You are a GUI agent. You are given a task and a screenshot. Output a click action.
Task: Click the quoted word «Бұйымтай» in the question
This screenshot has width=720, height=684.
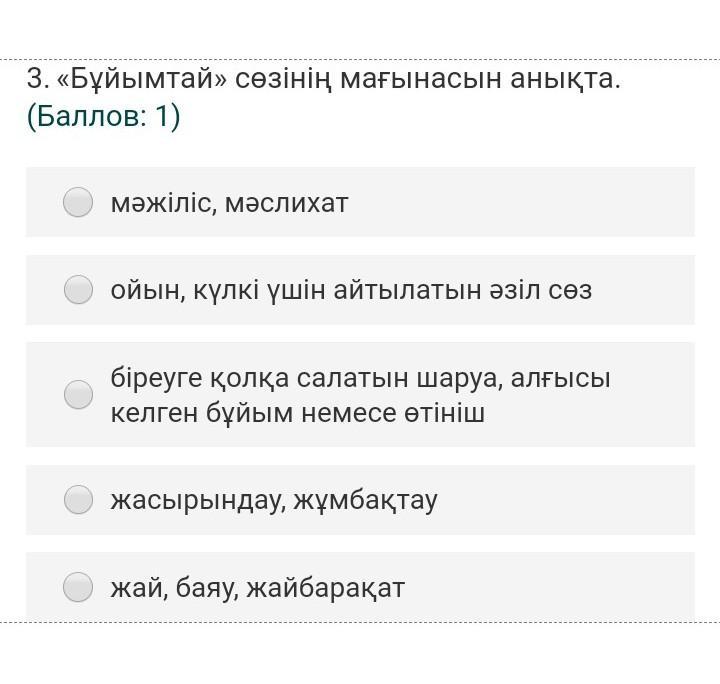(x=140, y=79)
